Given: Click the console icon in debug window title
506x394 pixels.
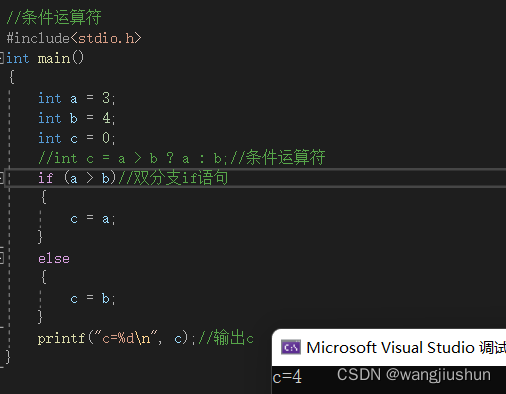Looking at the screenshot, I should coord(291,348).
